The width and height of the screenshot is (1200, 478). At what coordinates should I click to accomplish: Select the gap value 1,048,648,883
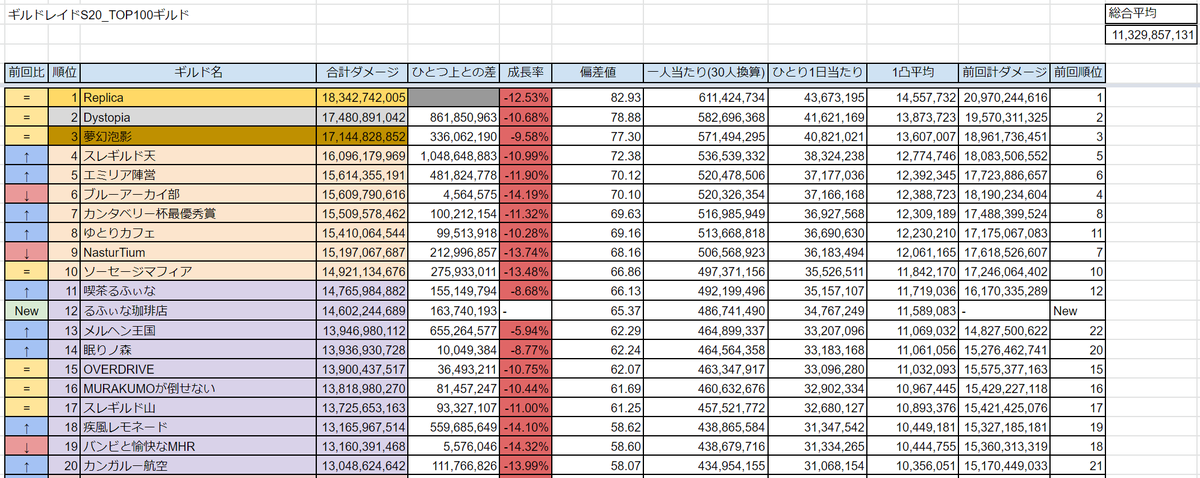click(453, 155)
